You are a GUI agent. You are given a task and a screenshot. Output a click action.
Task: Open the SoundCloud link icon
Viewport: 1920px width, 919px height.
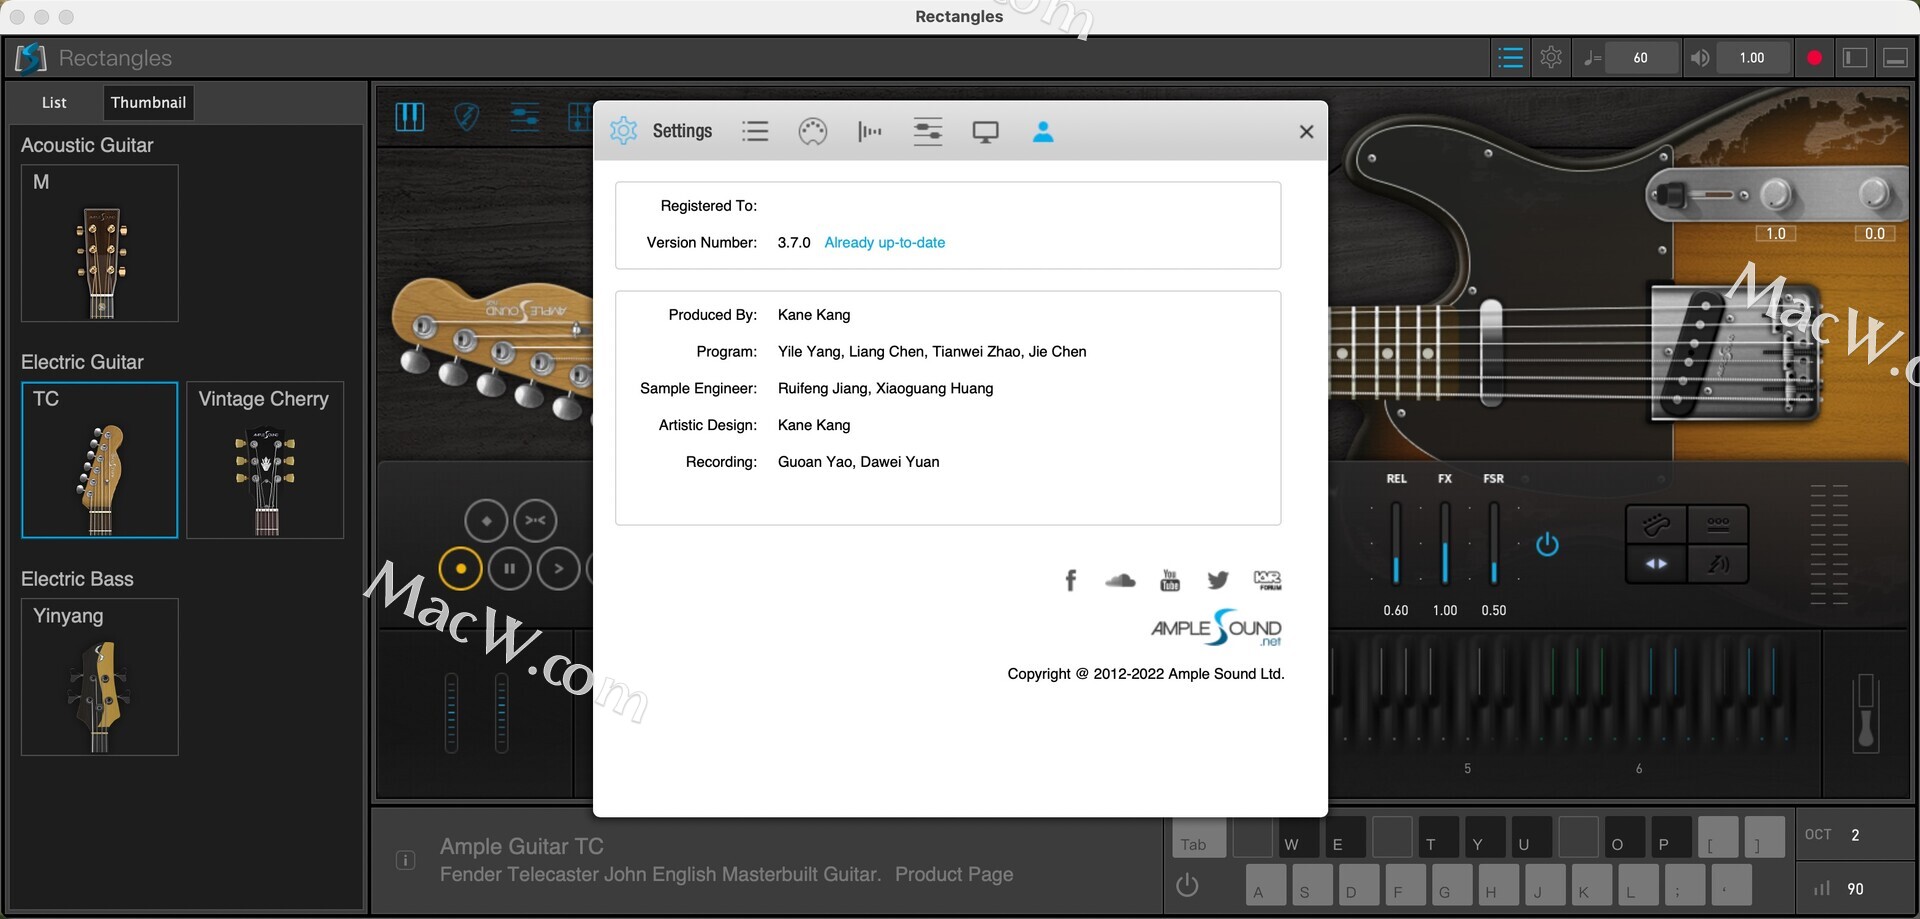pyautogui.click(x=1120, y=580)
